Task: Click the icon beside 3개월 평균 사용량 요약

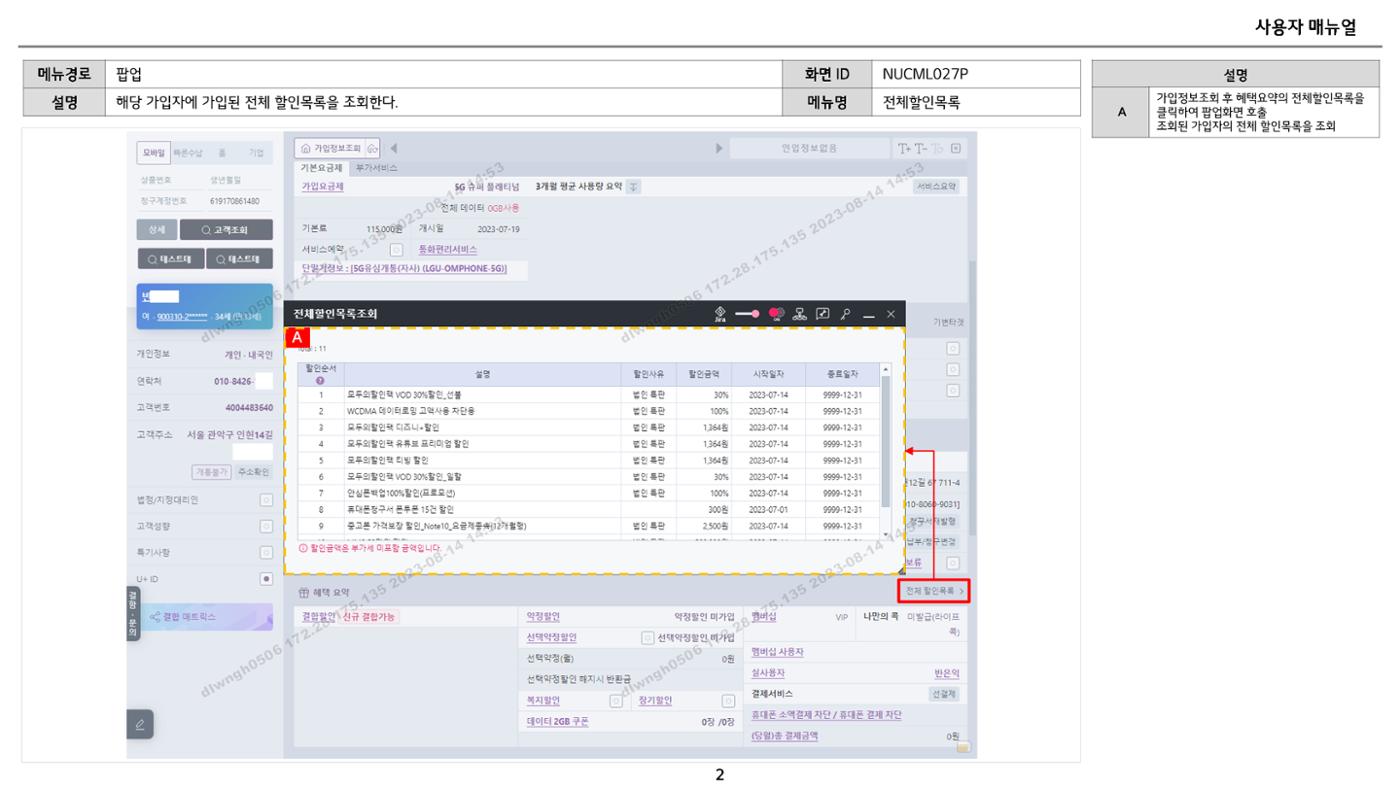Action: pyautogui.click(x=634, y=187)
